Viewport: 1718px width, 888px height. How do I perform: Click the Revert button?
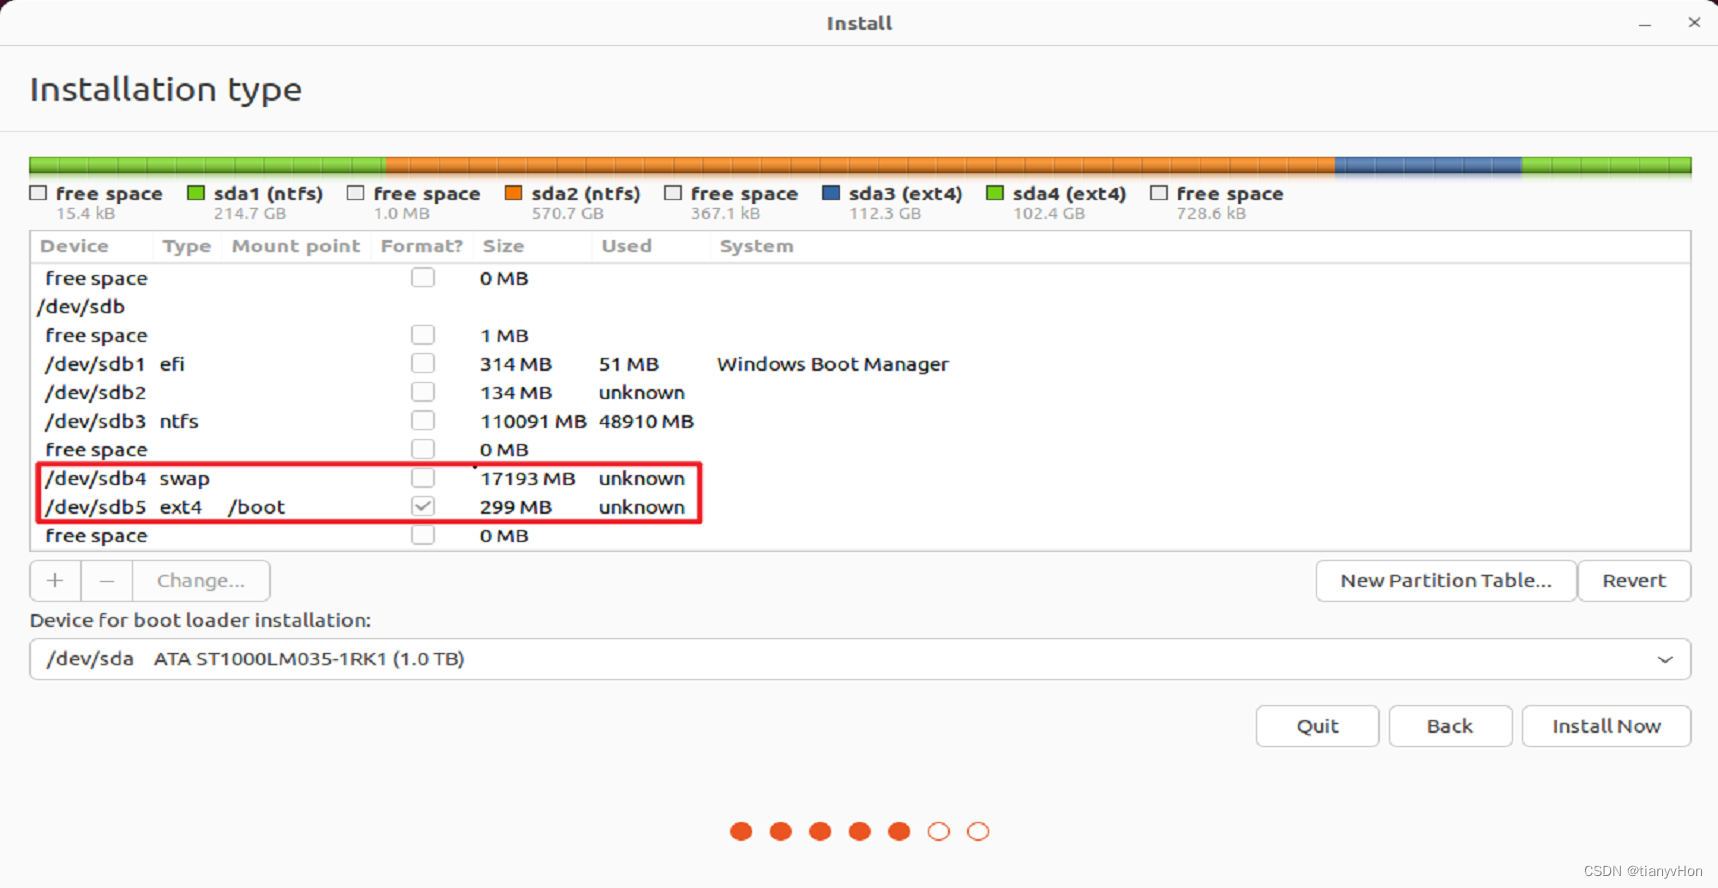tap(1634, 581)
